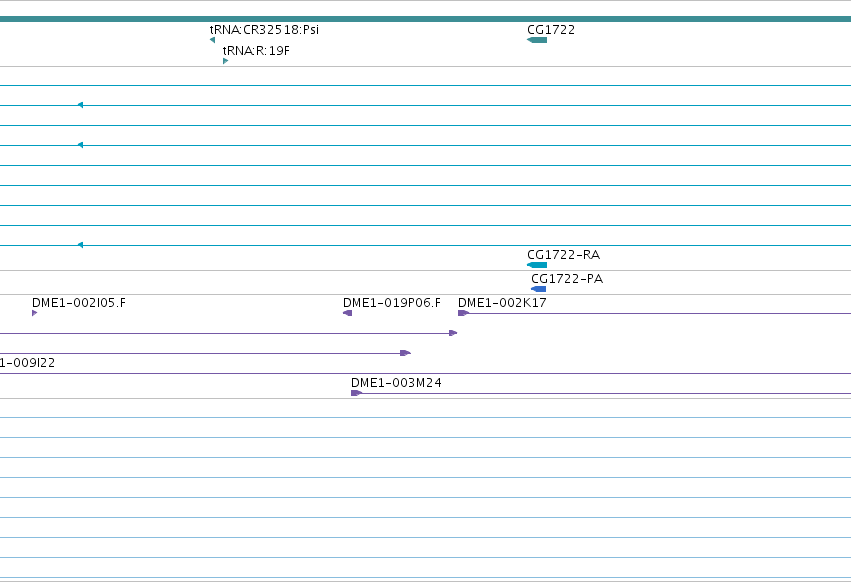
Task: Click the CG1722 gene glyph arrow
Action: tap(537, 40)
